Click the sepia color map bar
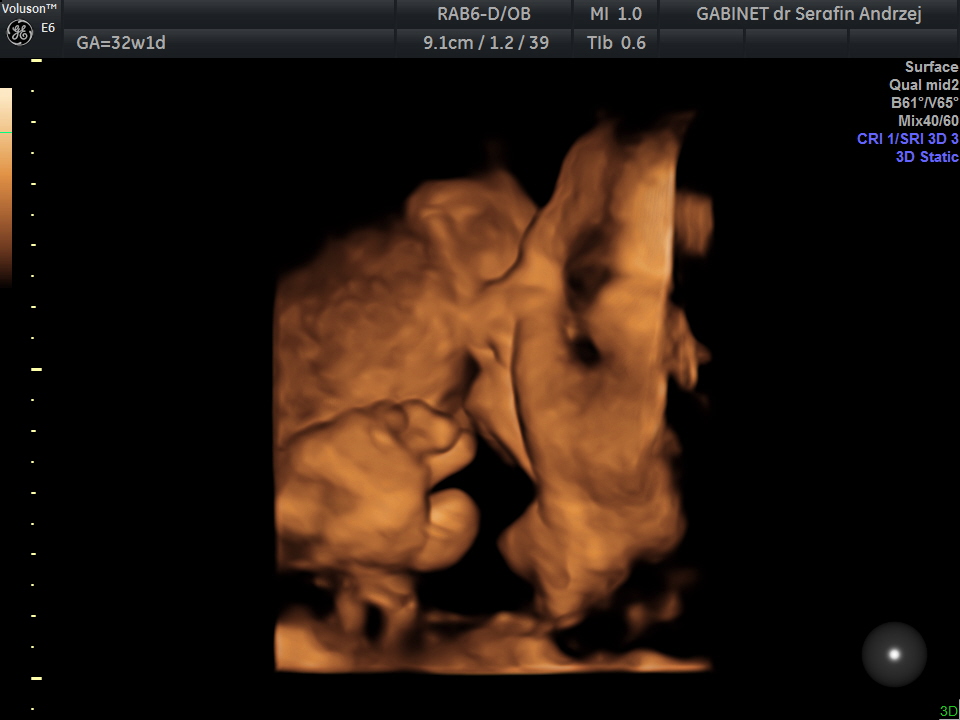 6,187
